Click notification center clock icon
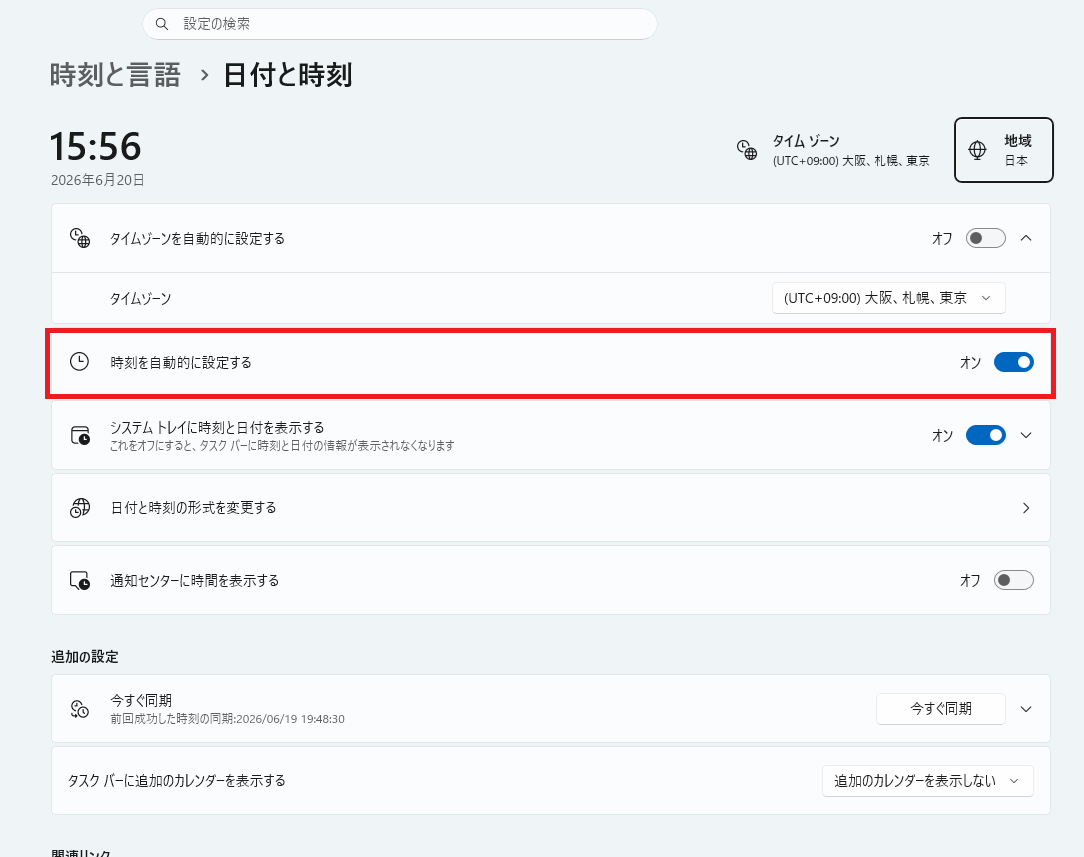1084x857 pixels. (80, 581)
